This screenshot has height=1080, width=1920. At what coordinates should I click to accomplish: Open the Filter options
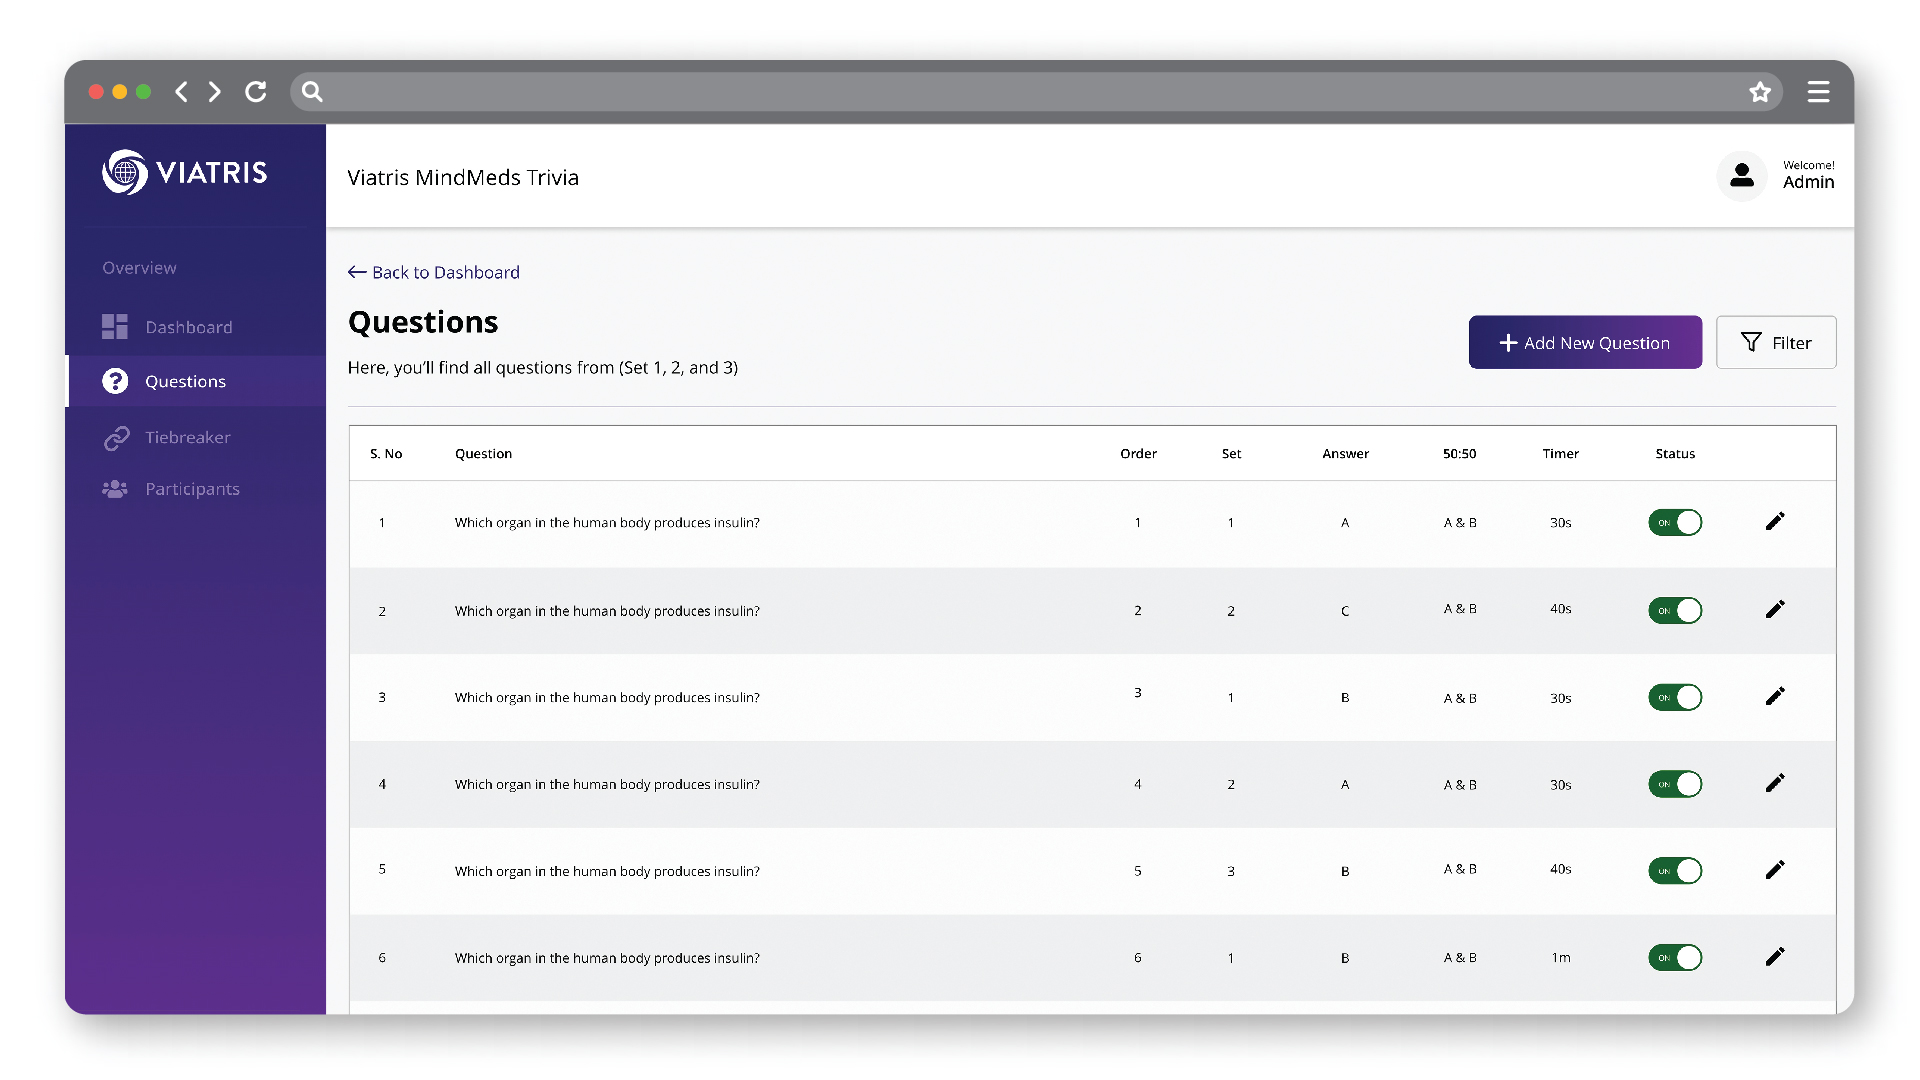point(1776,343)
